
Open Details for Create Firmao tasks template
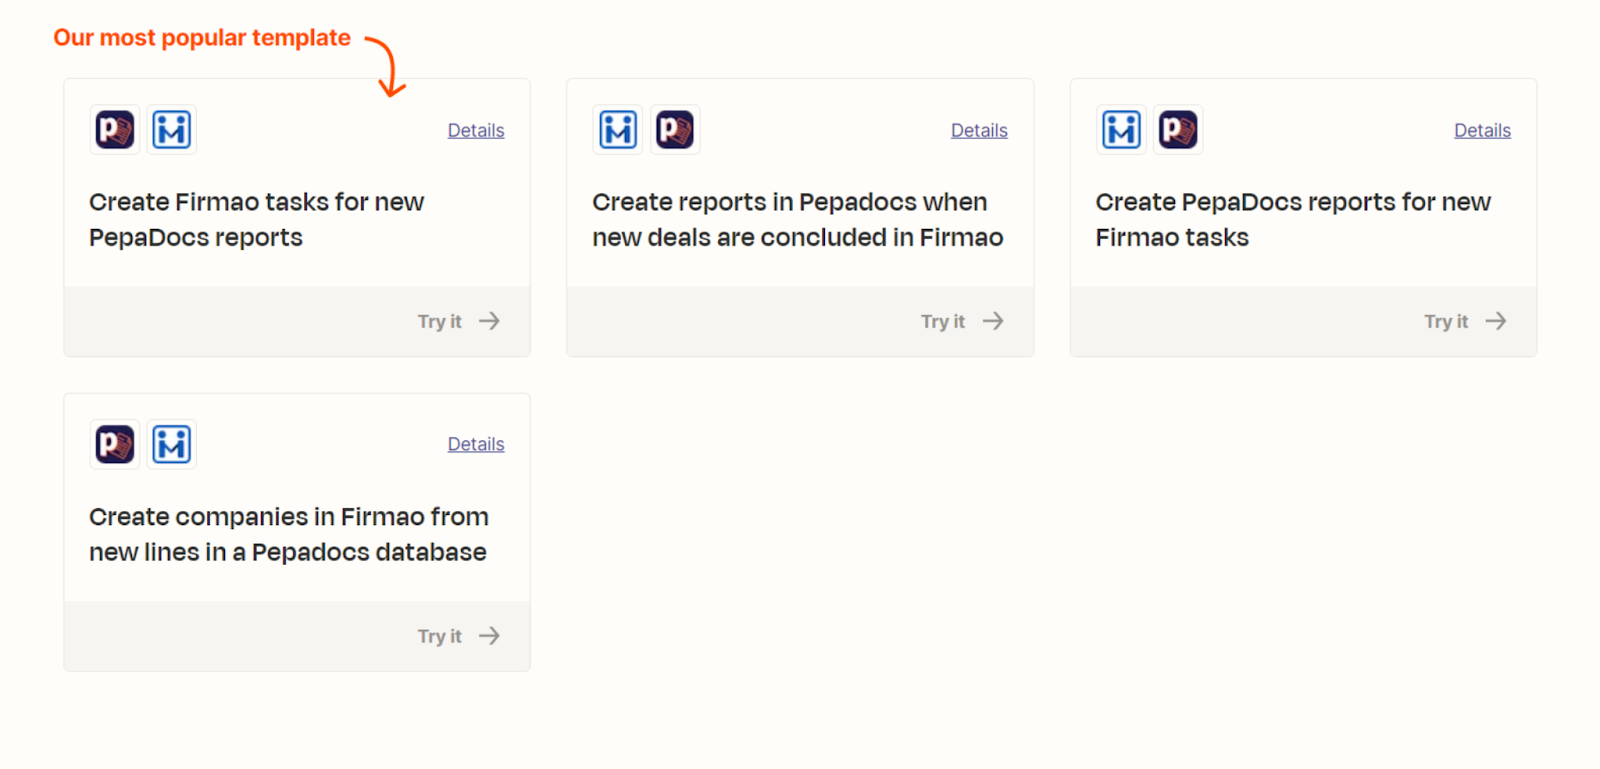pyautogui.click(x=476, y=131)
